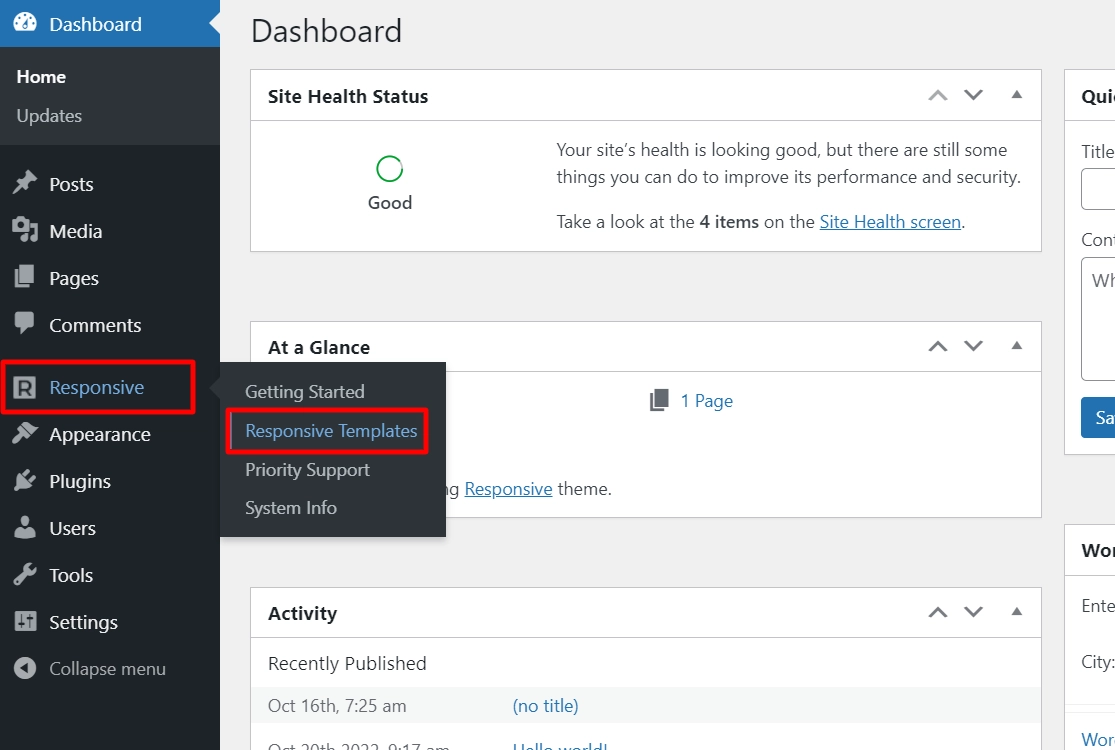Click the Appearance brush icon
Screen dimensions: 1115x750
tap(33, 434)
